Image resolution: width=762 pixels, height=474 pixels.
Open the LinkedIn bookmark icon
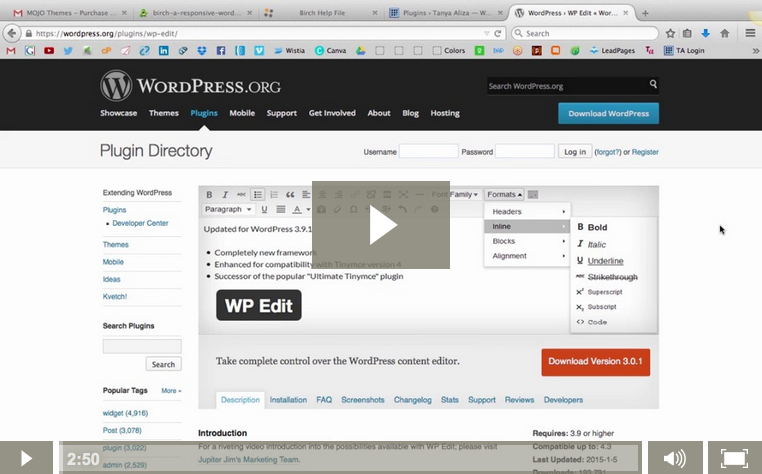tap(164, 51)
